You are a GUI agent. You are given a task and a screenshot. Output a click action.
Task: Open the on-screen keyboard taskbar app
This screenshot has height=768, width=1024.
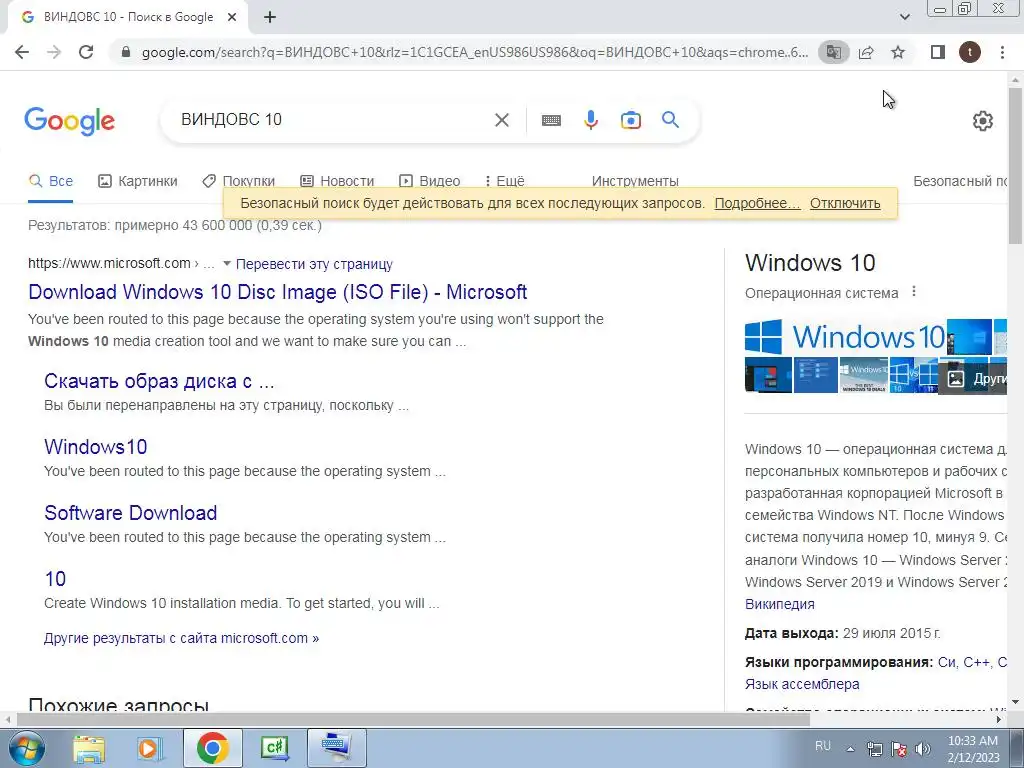point(337,748)
